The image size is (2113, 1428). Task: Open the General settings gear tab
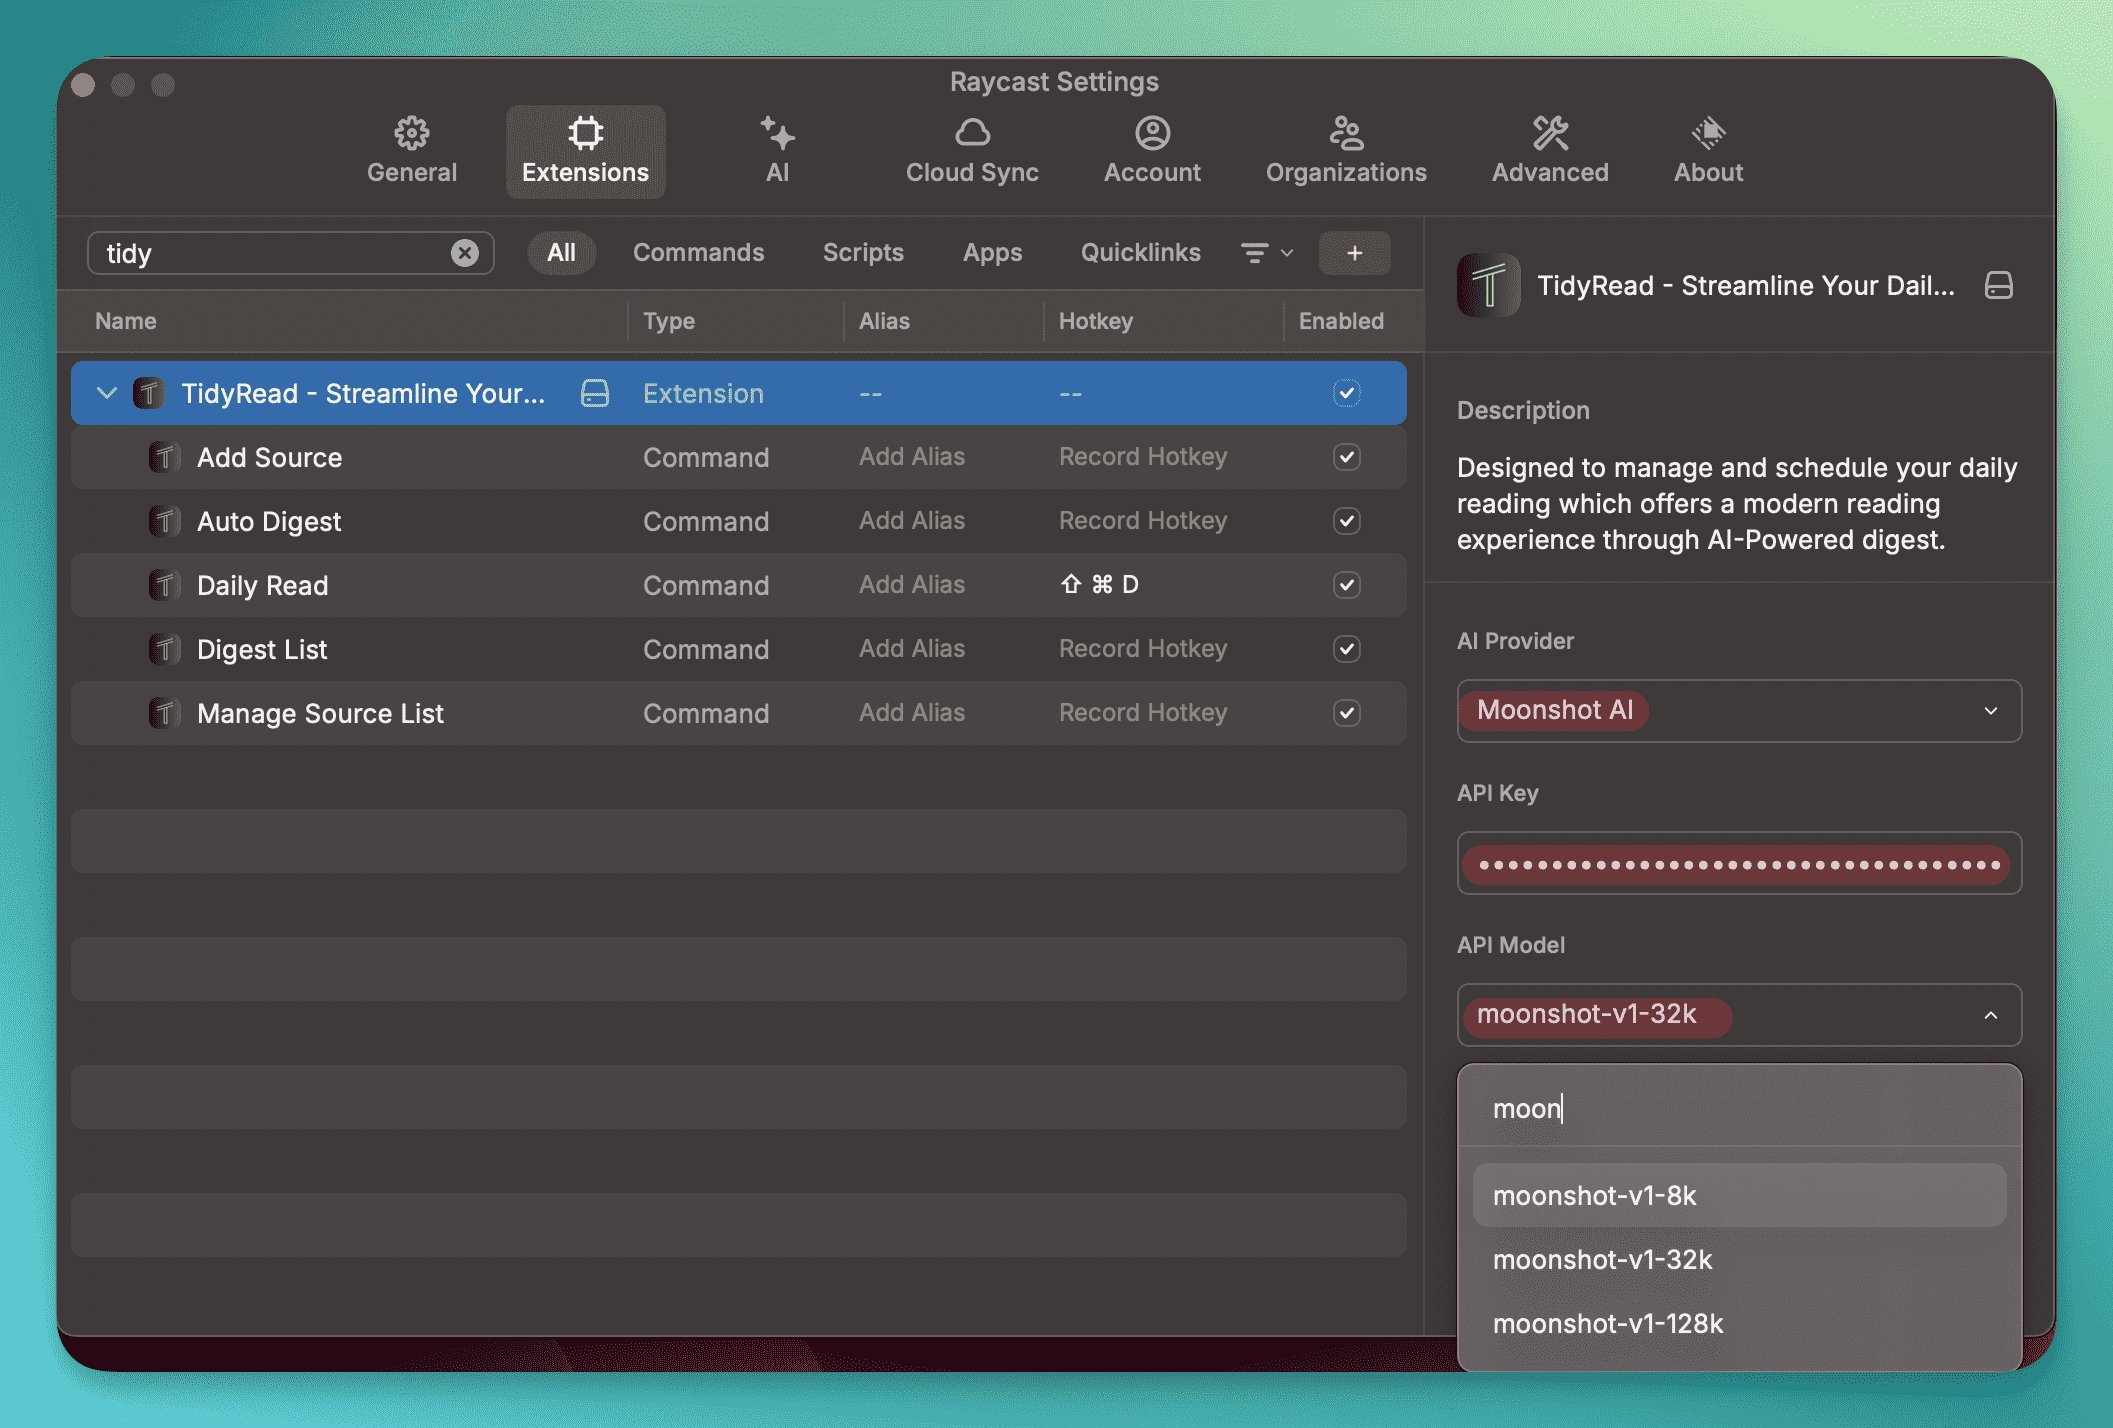pyautogui.click(x=411, y=151)
